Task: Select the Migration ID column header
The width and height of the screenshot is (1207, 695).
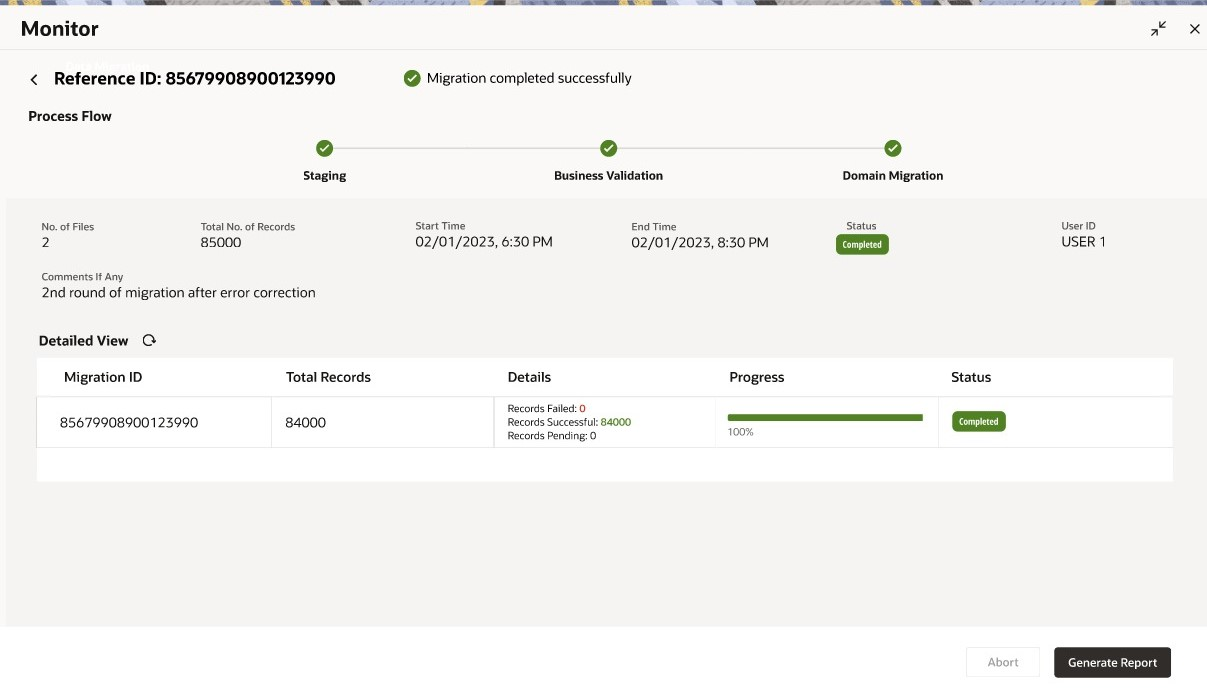Action: click(103, 377)
